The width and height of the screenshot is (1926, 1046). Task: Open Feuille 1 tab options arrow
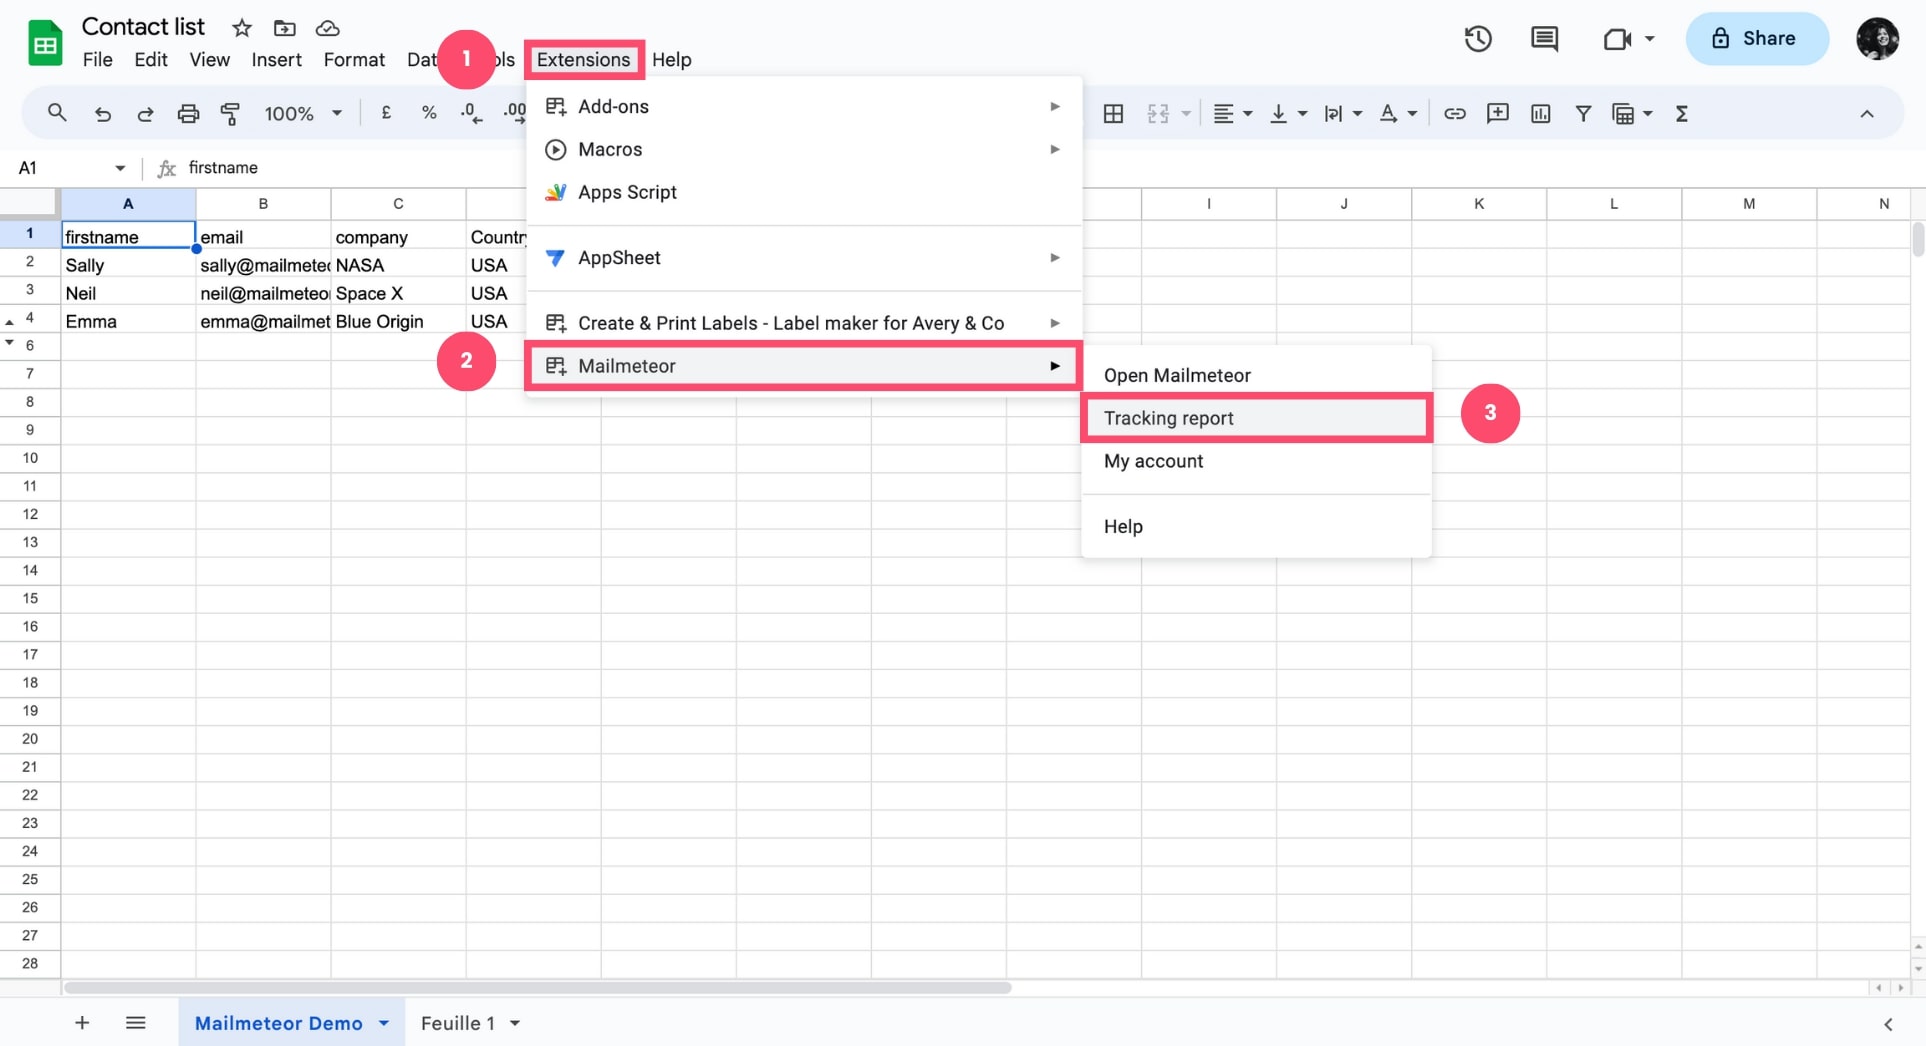point(515,1023)
